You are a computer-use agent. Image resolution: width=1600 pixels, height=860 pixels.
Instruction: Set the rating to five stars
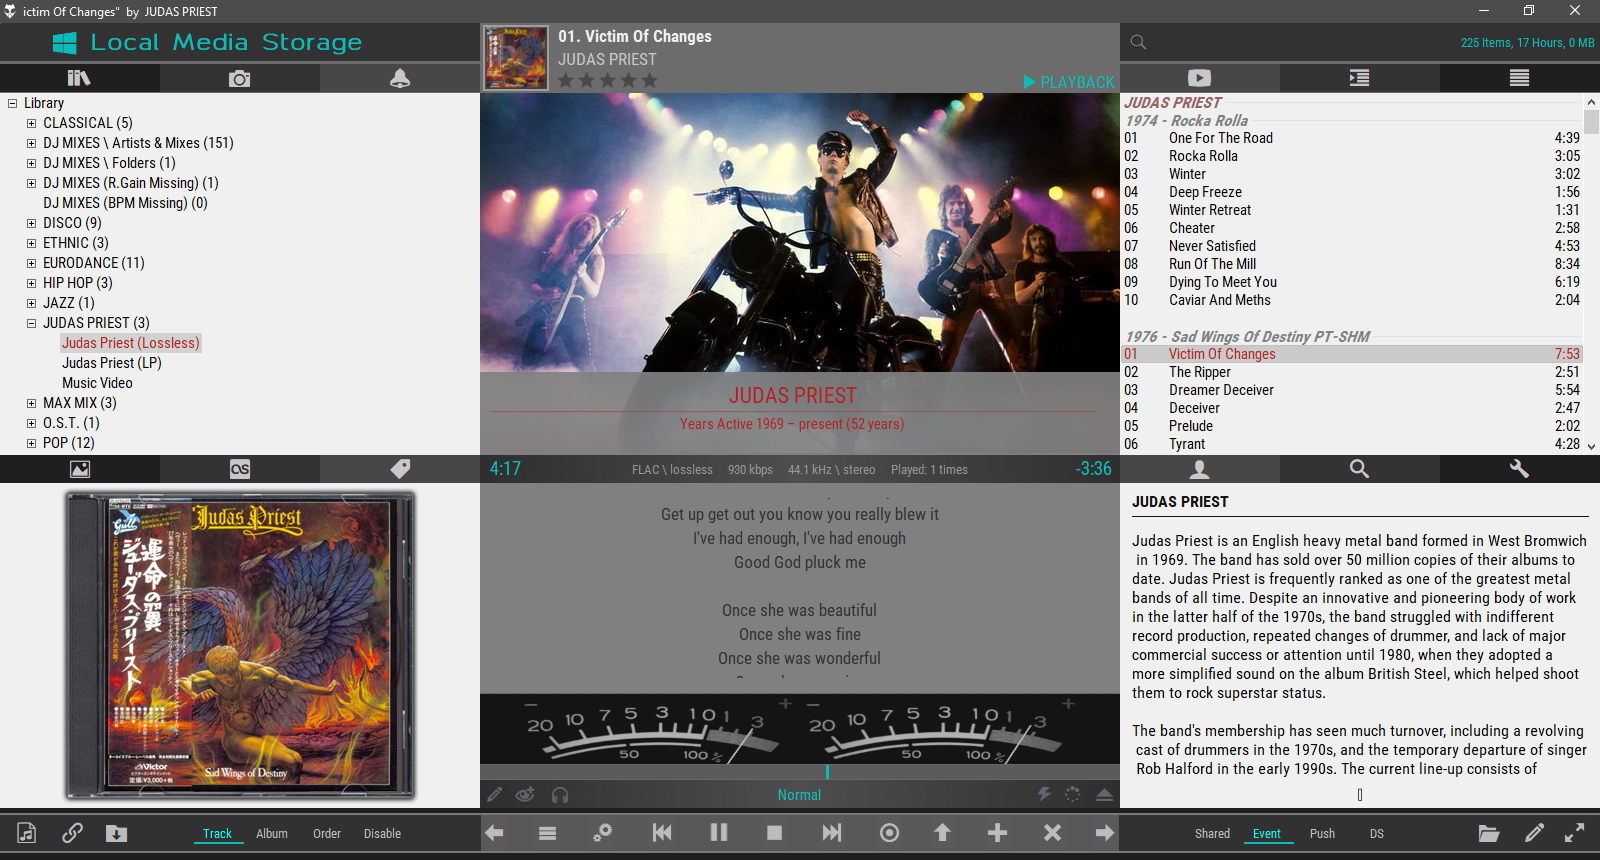[x=650, y=80]
